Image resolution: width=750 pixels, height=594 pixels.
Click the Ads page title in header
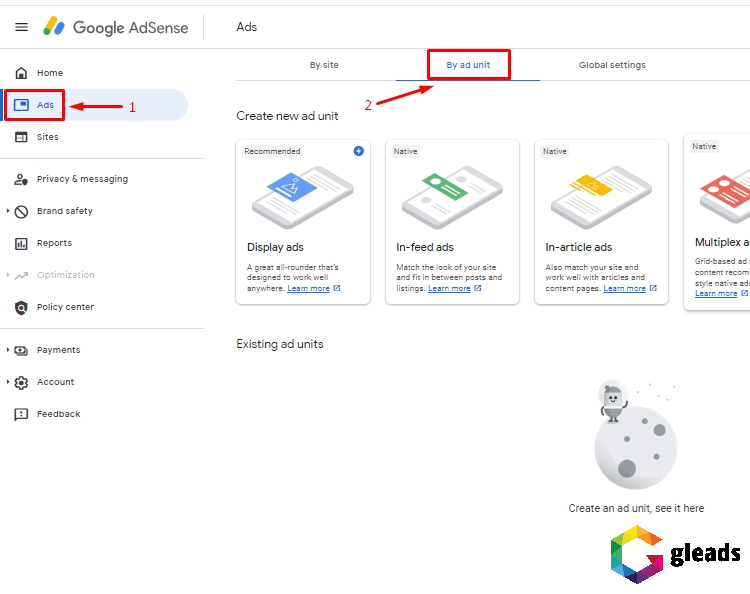246,27
